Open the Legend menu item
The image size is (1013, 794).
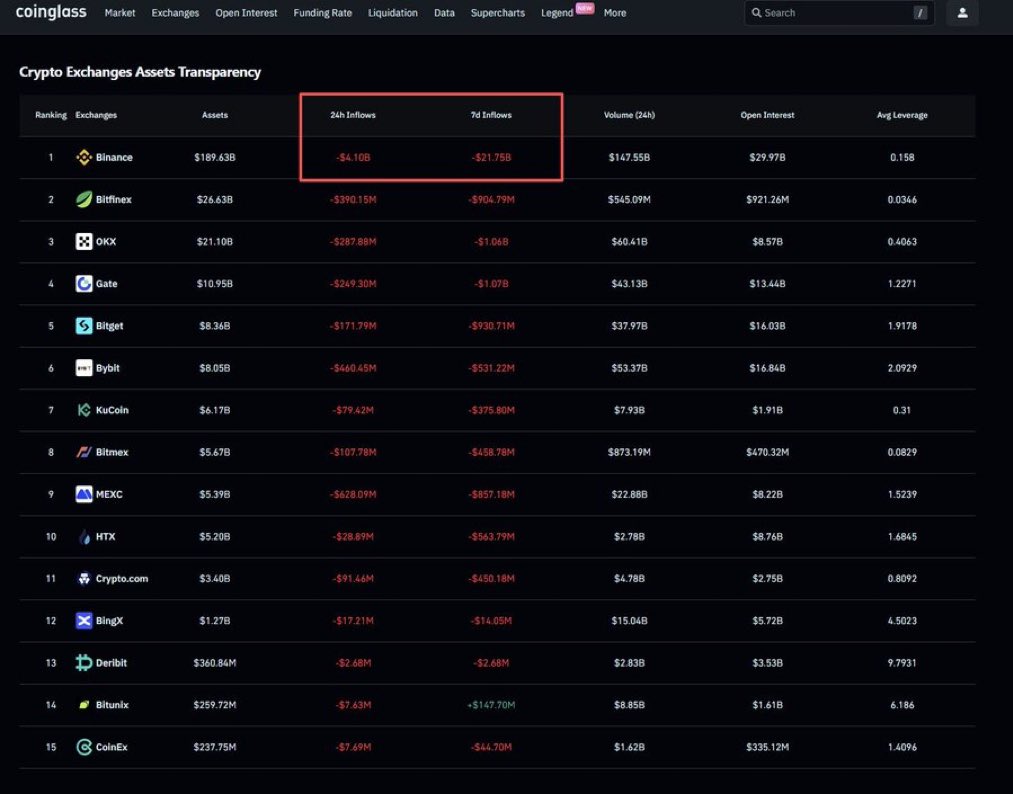click(x=557, y=13)
